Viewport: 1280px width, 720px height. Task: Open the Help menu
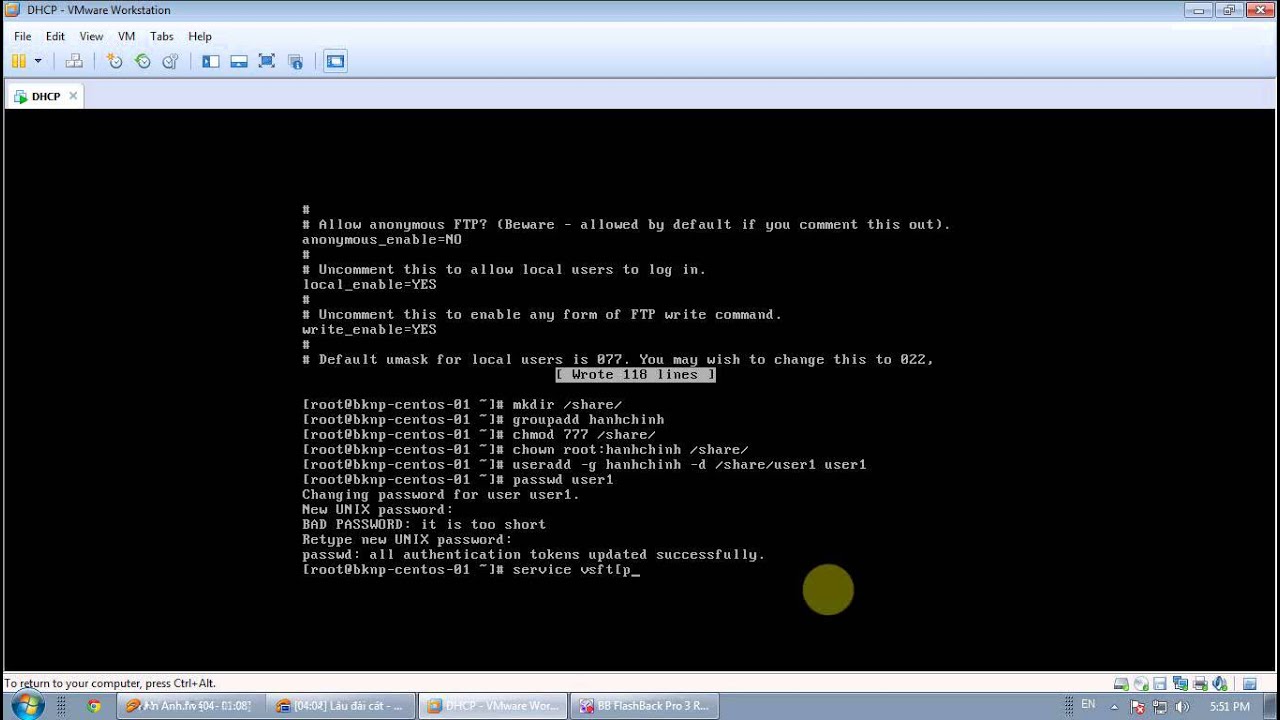(x=200, y=36)
